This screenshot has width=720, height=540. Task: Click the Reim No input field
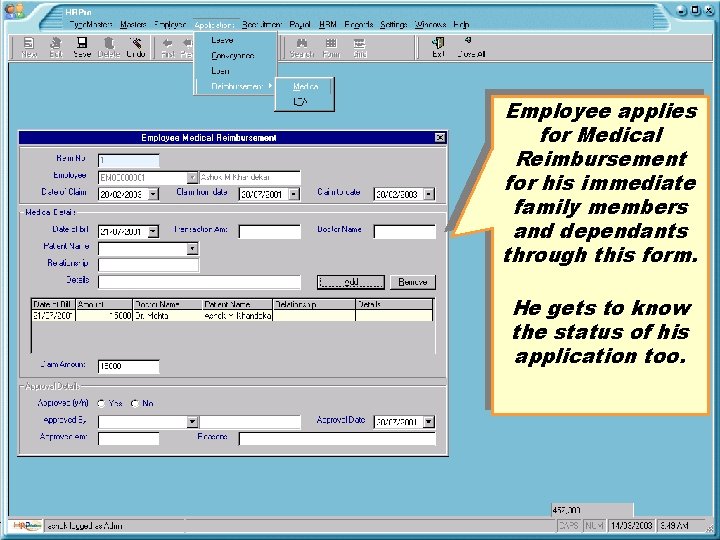pyautogui.click(x=129, y=160)
